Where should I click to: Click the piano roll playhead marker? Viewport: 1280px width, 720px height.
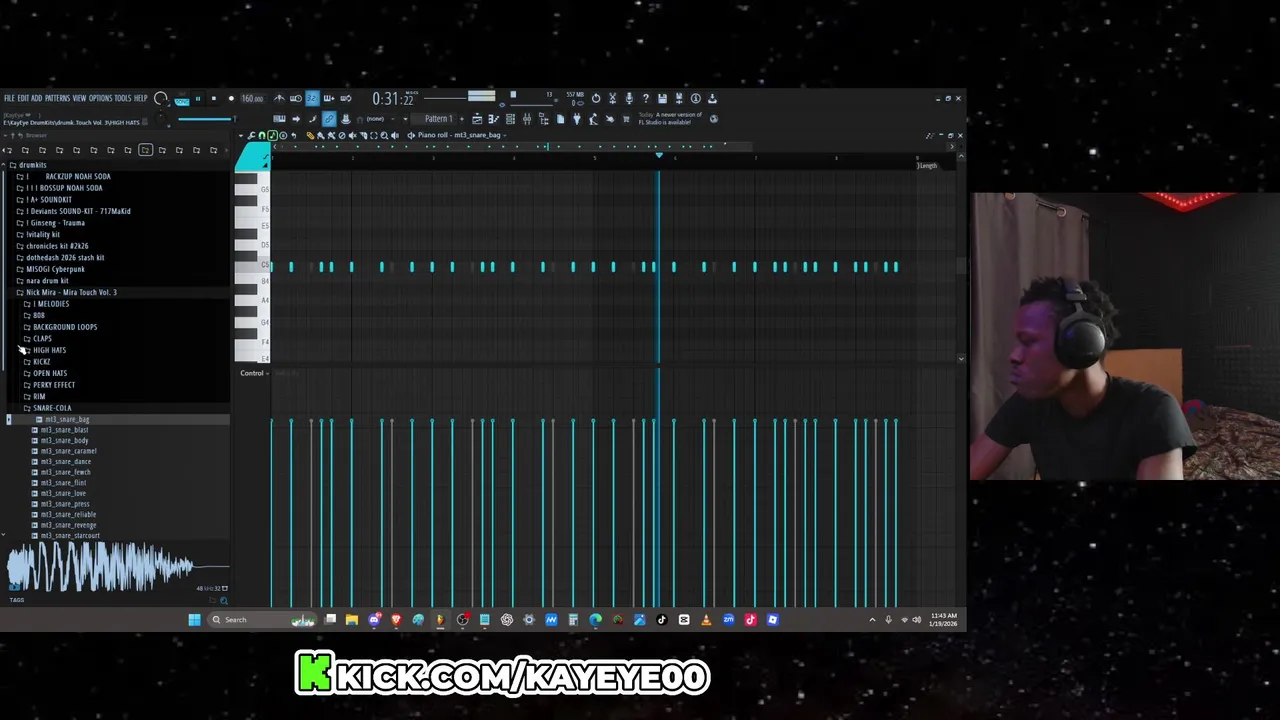click(658, 155)
